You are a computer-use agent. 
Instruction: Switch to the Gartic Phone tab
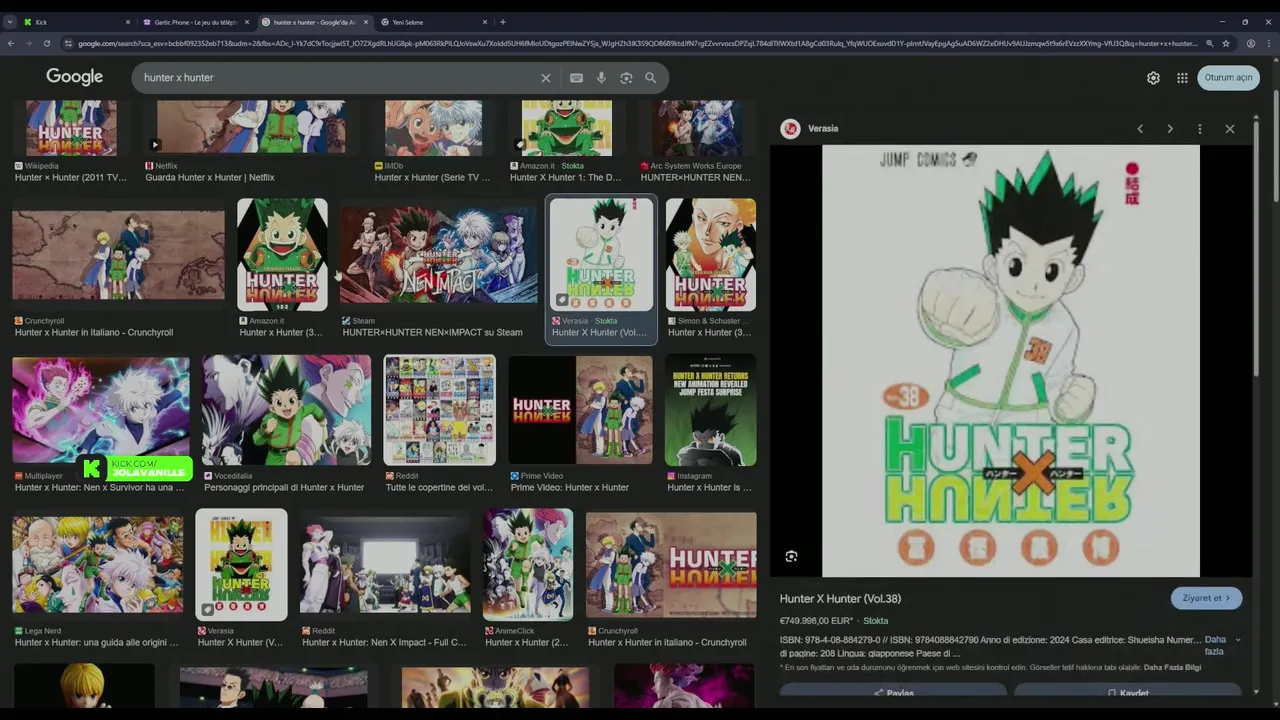tap(195, 22)
